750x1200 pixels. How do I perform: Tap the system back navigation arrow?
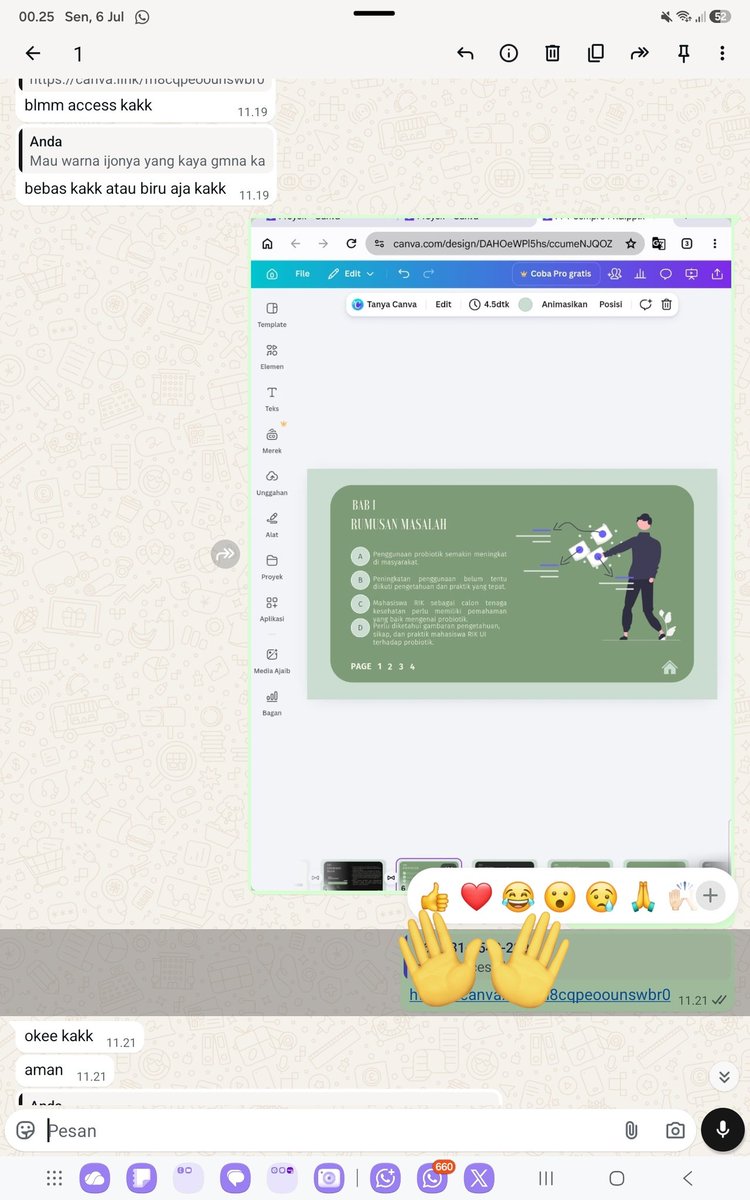pyautogui.click(x=687, y=1178)
